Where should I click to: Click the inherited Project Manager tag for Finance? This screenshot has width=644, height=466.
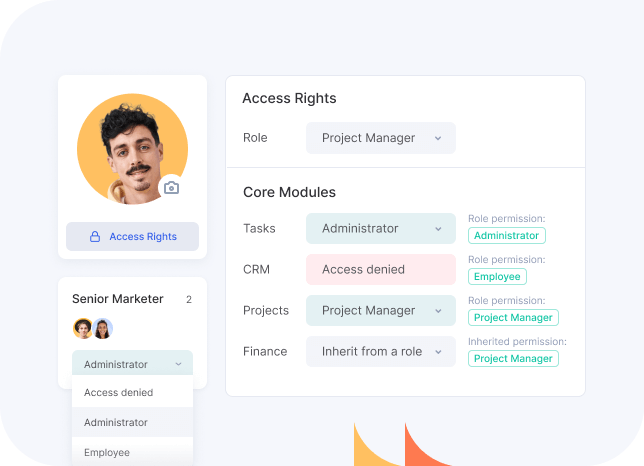pos(513,359)
